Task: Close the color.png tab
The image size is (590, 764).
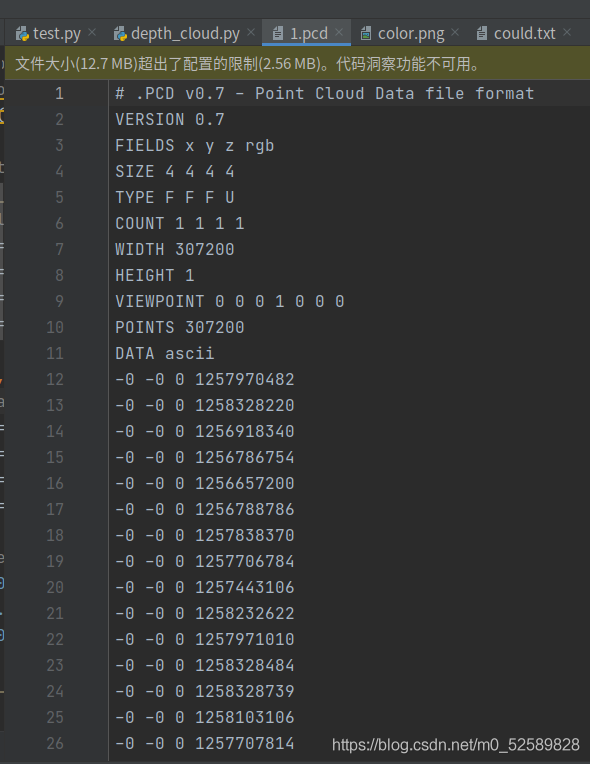Action: tap(455, 33)
